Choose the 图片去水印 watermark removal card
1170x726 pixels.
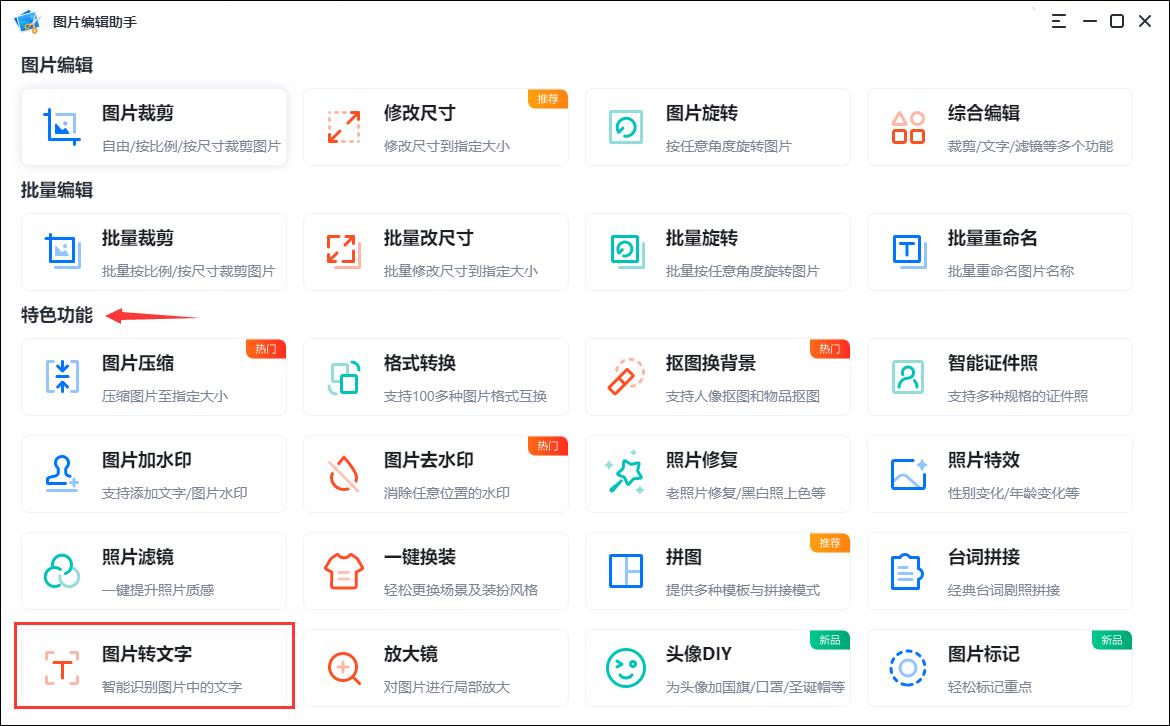click(x=435, y=474)
